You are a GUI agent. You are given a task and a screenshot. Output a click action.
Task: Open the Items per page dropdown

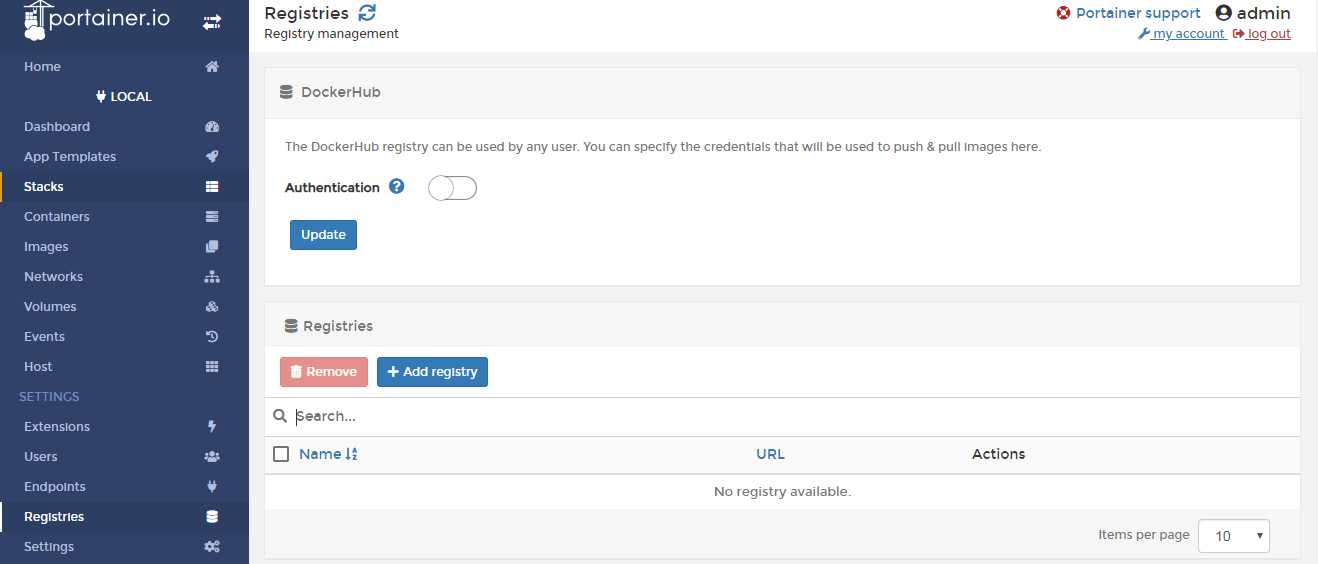(x=1234, y=536)
